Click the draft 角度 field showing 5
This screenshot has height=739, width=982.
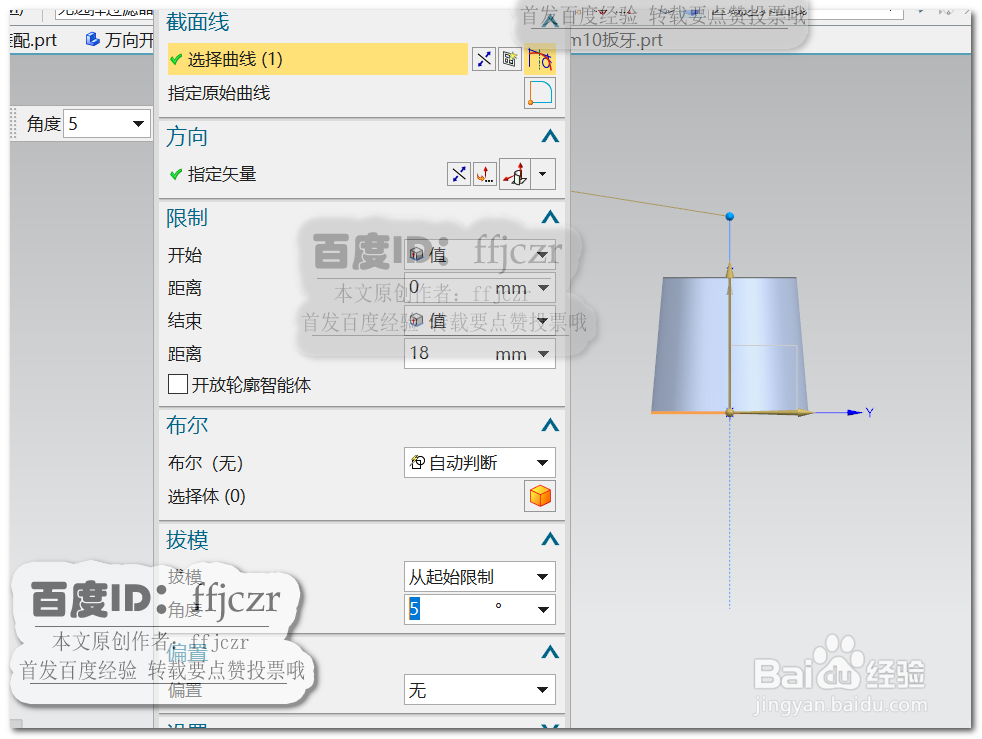pos(448,609)
